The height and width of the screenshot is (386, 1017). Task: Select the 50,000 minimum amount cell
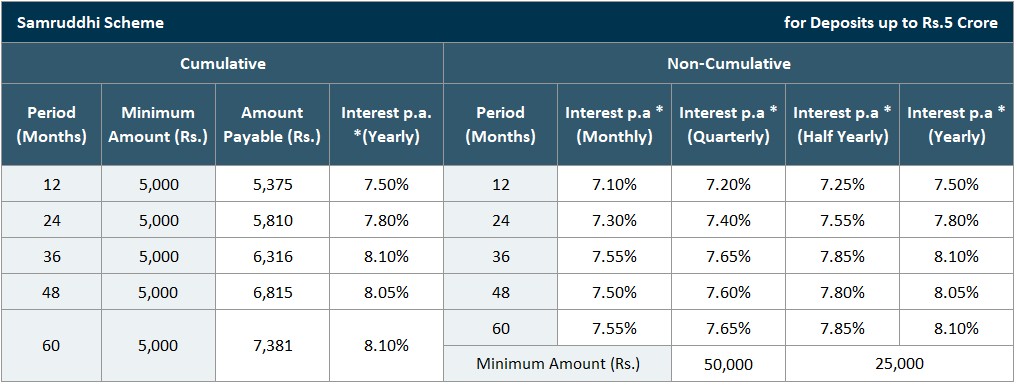(x=728, y=364)
